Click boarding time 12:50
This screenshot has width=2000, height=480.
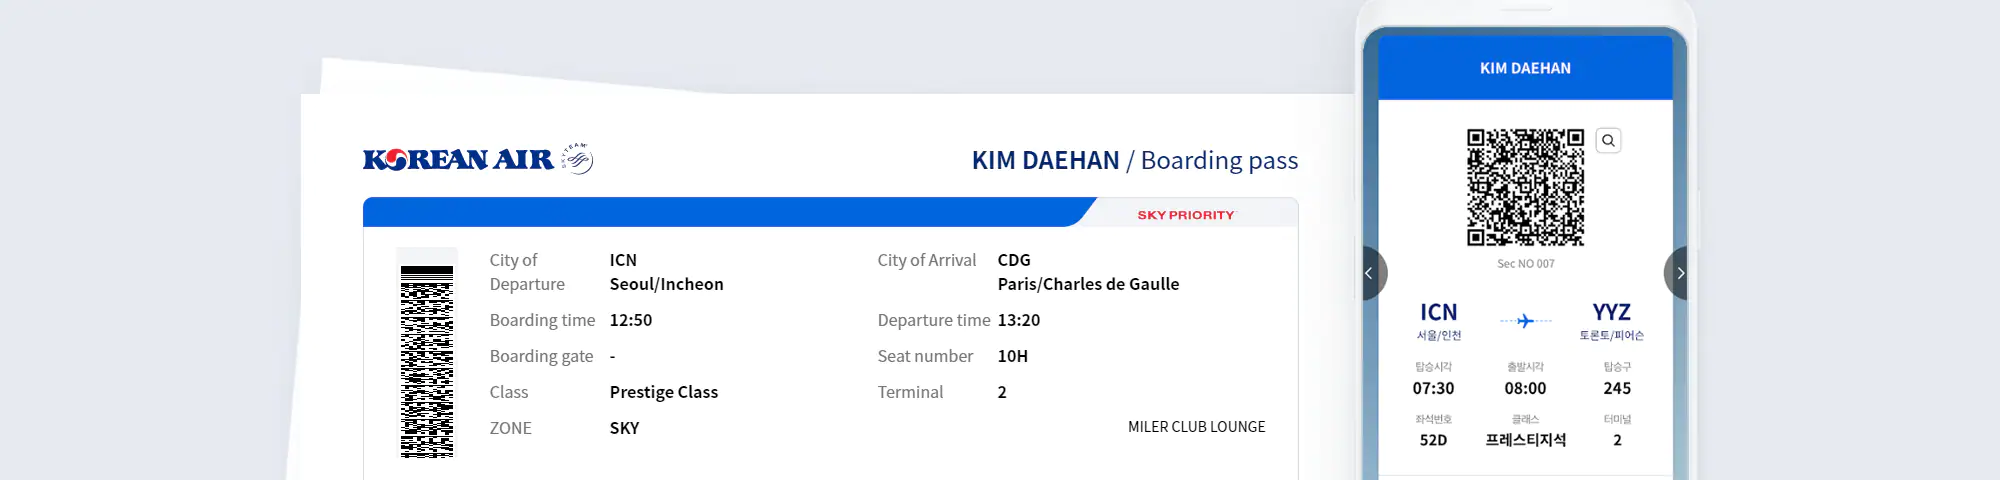tap(631, 320)
